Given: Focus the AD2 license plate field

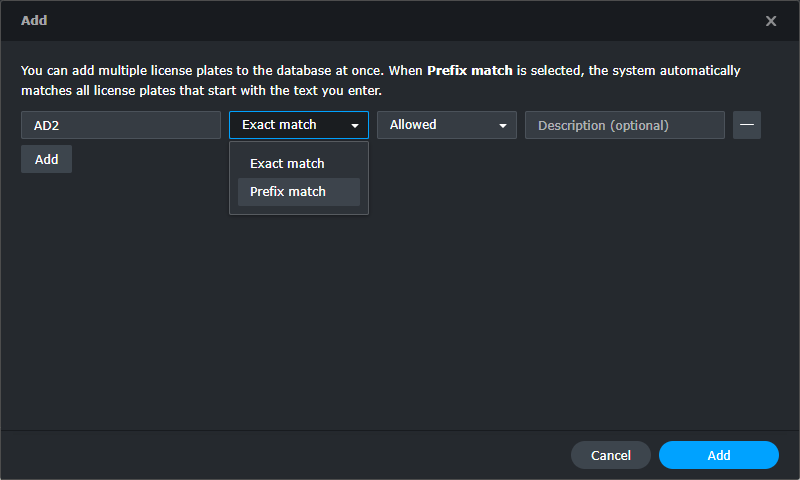Looking at the screenshot, I should coord(121,125).
